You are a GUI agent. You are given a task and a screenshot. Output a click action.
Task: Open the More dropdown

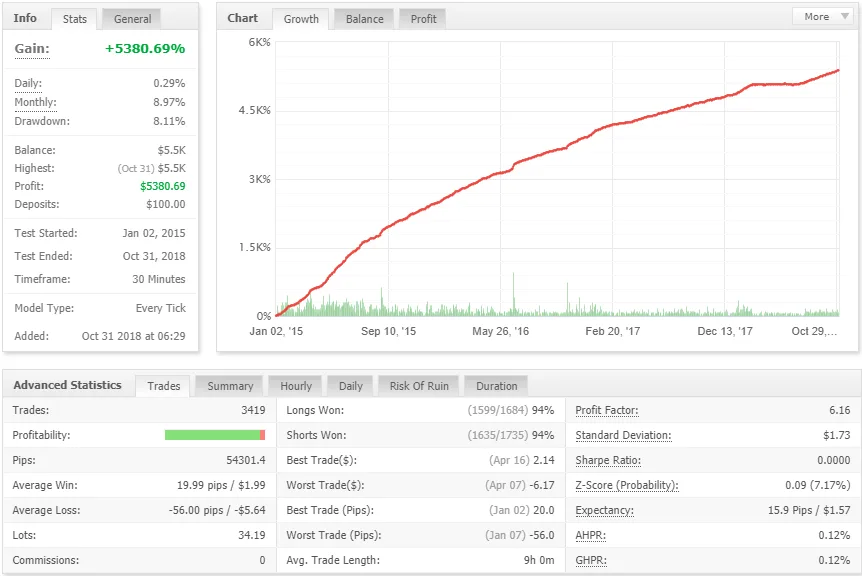point(822,16)
